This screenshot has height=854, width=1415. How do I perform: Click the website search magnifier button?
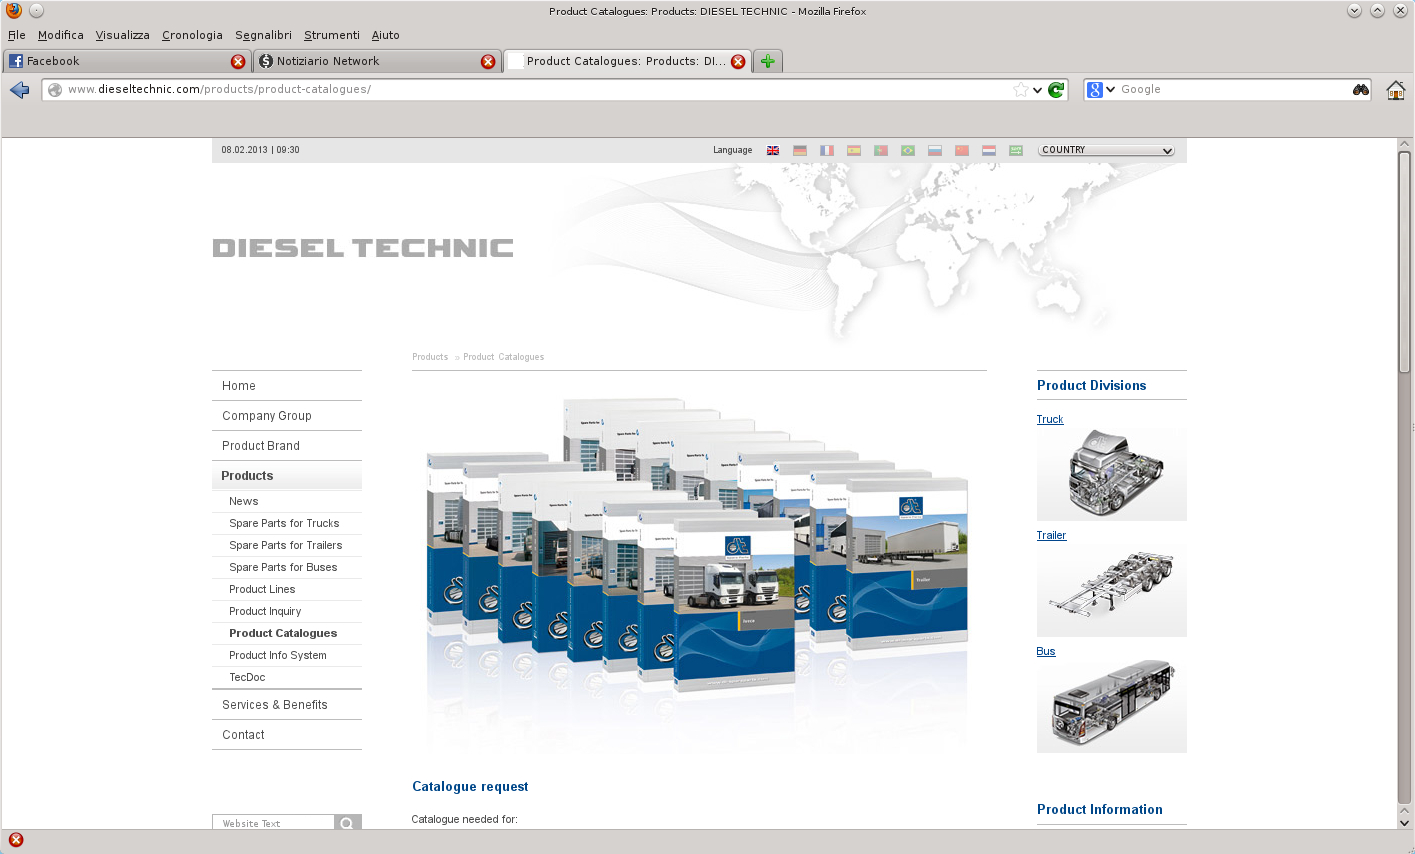[347, 823]
